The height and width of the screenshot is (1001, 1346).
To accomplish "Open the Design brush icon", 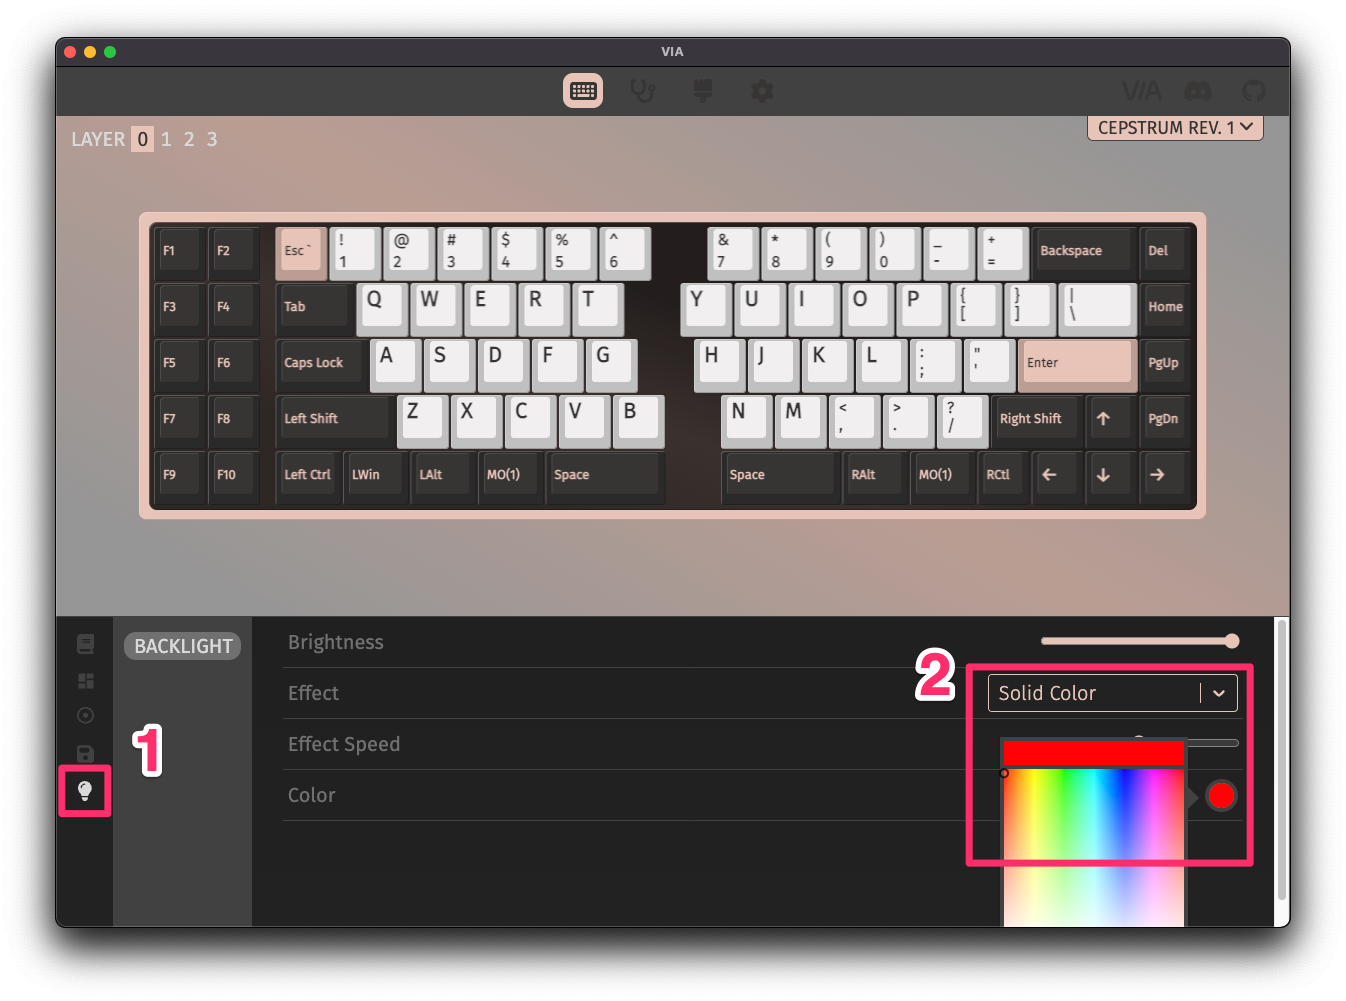I will pyautogui.click(x=703, y=91).
